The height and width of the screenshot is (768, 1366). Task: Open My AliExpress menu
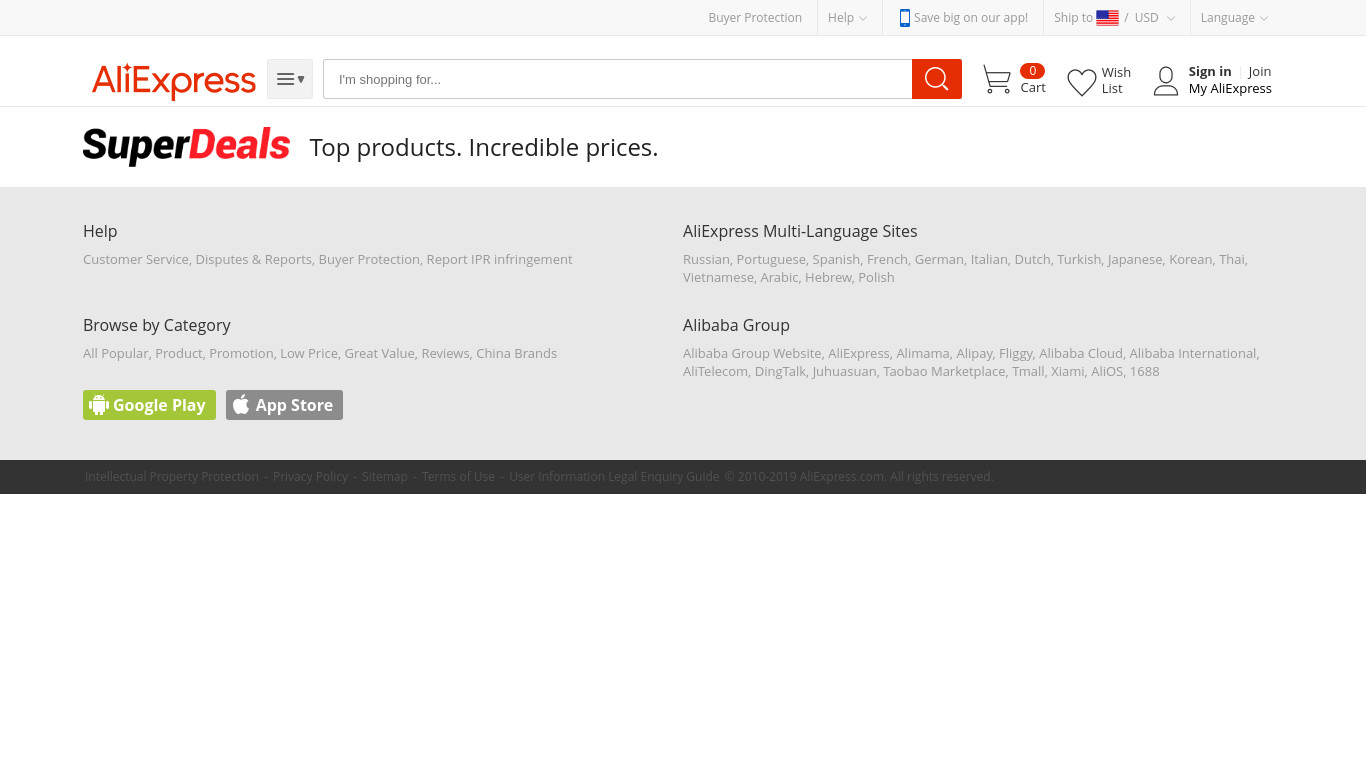(1230, 88)
